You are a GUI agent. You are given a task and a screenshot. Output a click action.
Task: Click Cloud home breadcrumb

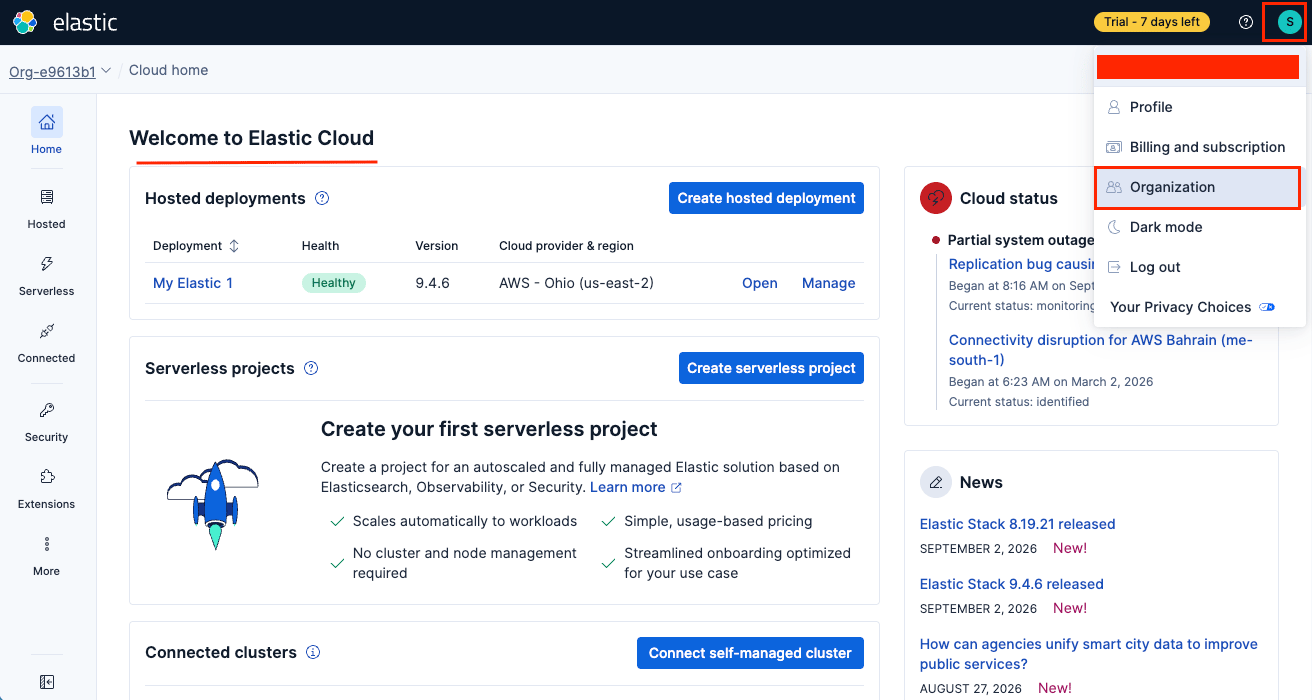(169, 70)
